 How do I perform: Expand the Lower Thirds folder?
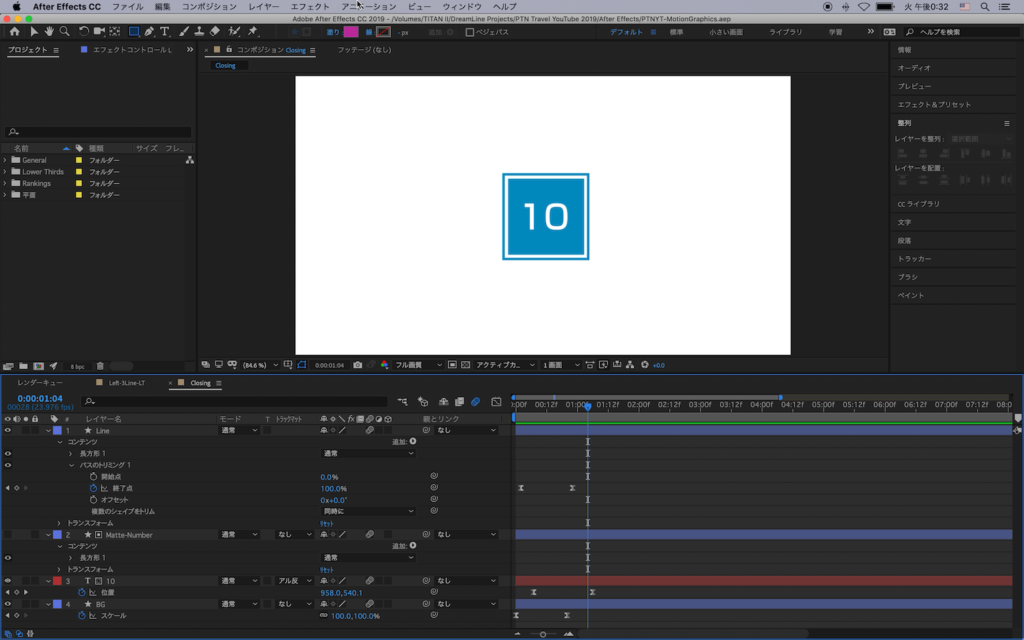pyautogui.click(x=5, y=172)
